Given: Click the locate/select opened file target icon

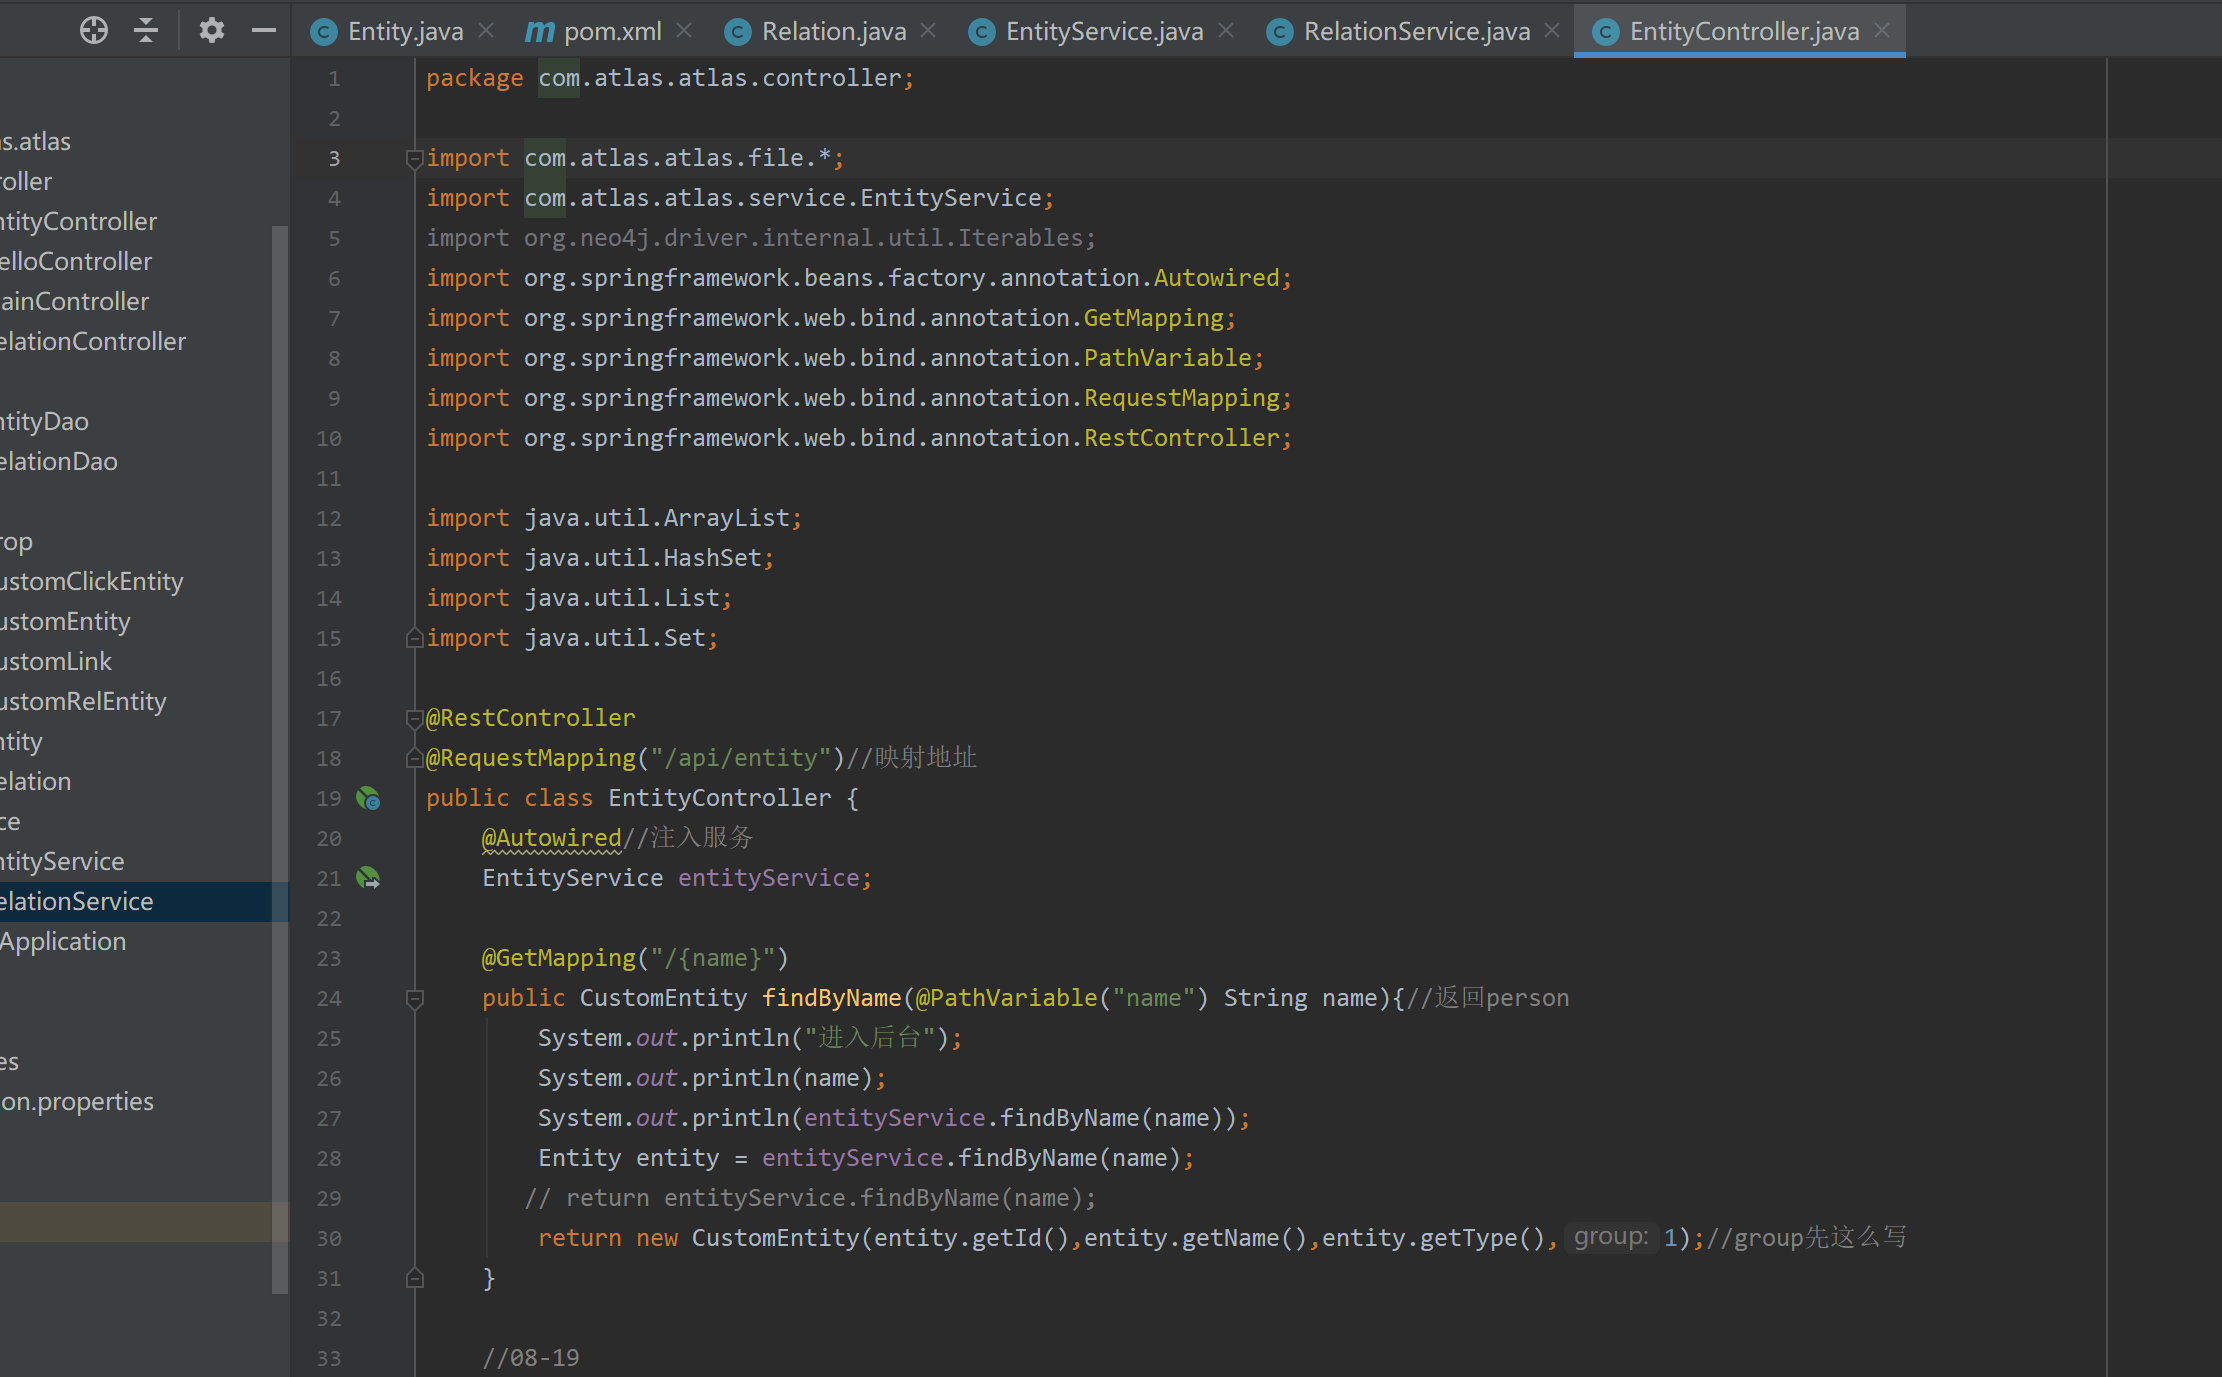Looking at the screenshot, I should point(94,31).
